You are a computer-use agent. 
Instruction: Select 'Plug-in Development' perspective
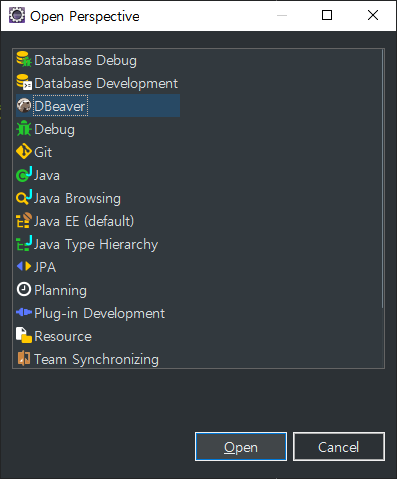[99, 314]
